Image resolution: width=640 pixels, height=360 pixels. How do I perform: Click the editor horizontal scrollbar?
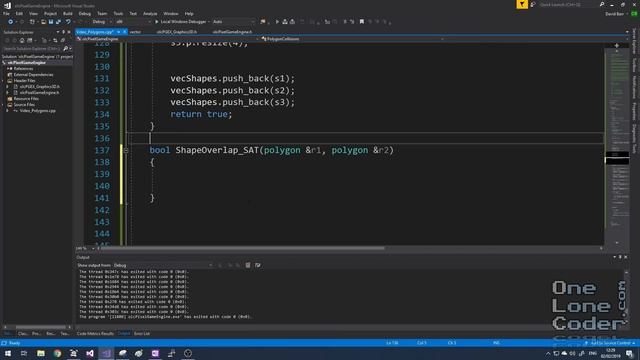click(x=243, y=248)
